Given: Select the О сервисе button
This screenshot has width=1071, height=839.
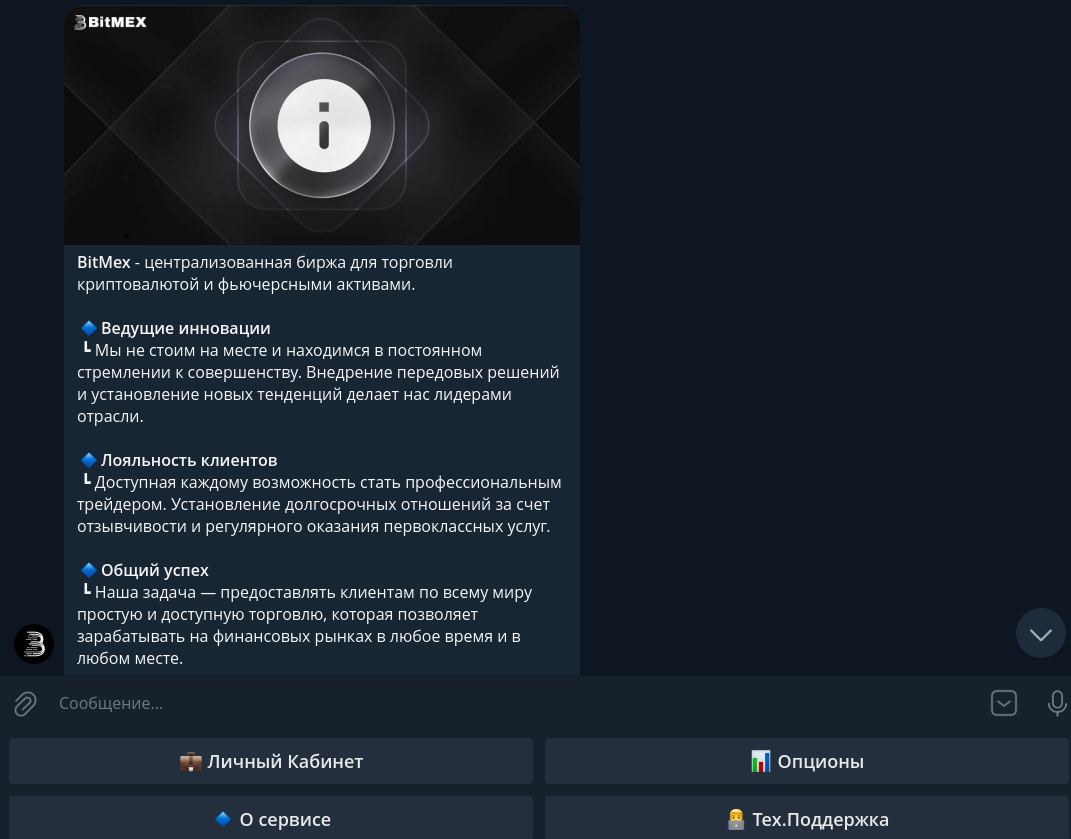Looking at the screenshot, I should [270, 818].
